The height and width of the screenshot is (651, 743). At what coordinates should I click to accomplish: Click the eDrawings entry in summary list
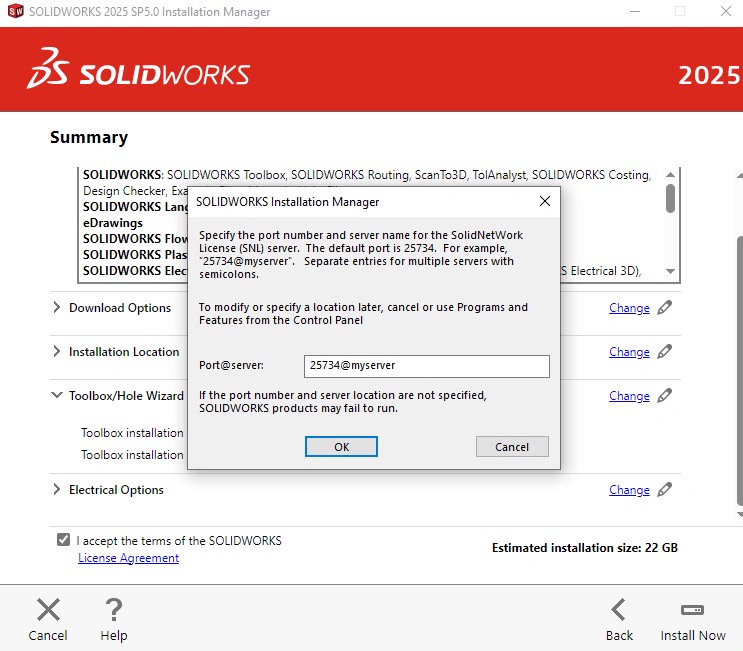tap(113, 223)
